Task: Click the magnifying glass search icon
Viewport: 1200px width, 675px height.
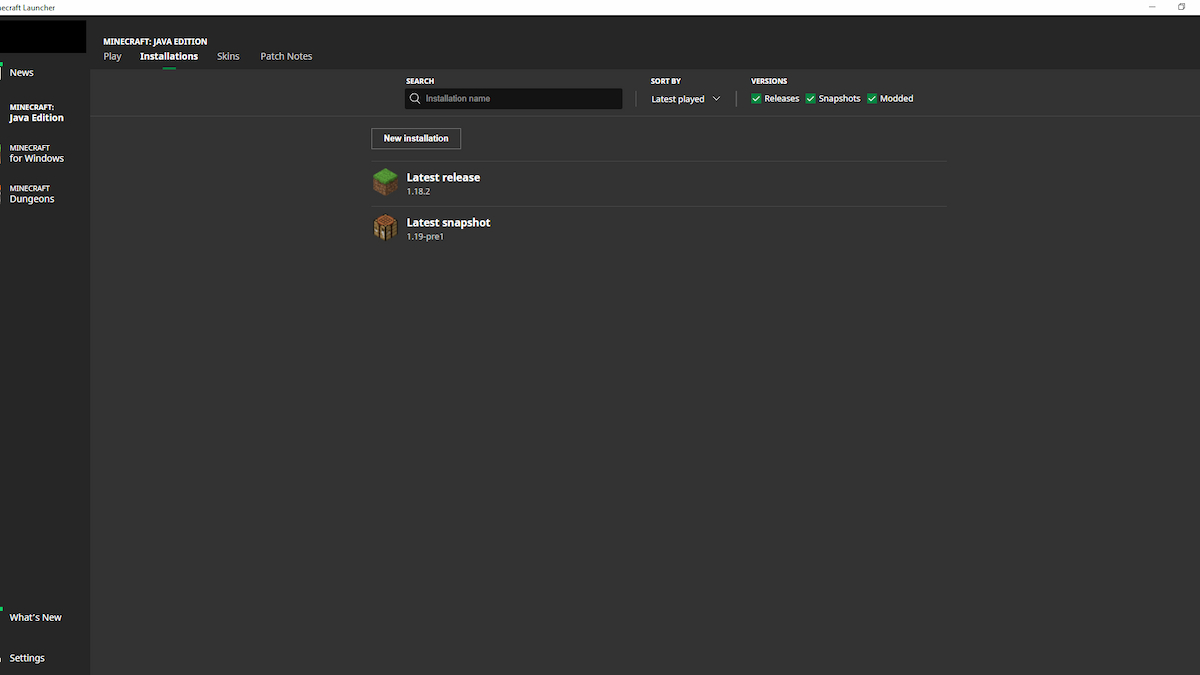Action: (415, 99)
